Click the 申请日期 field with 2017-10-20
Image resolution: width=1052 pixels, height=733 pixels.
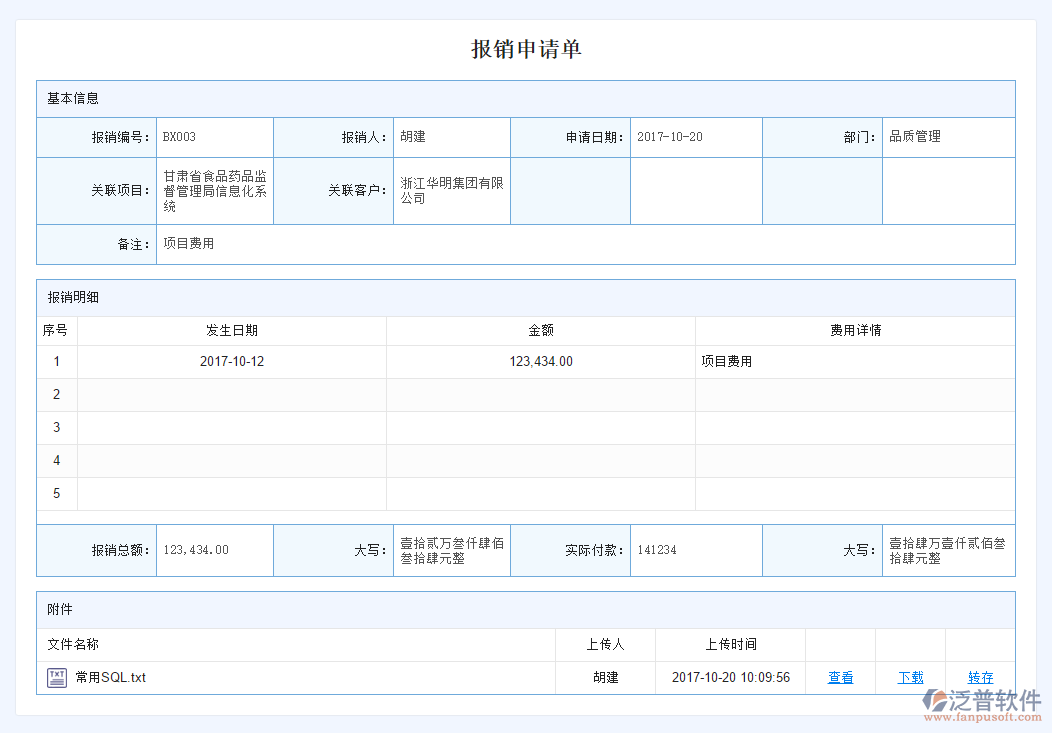pyautogui.click(x=670, y=137)
